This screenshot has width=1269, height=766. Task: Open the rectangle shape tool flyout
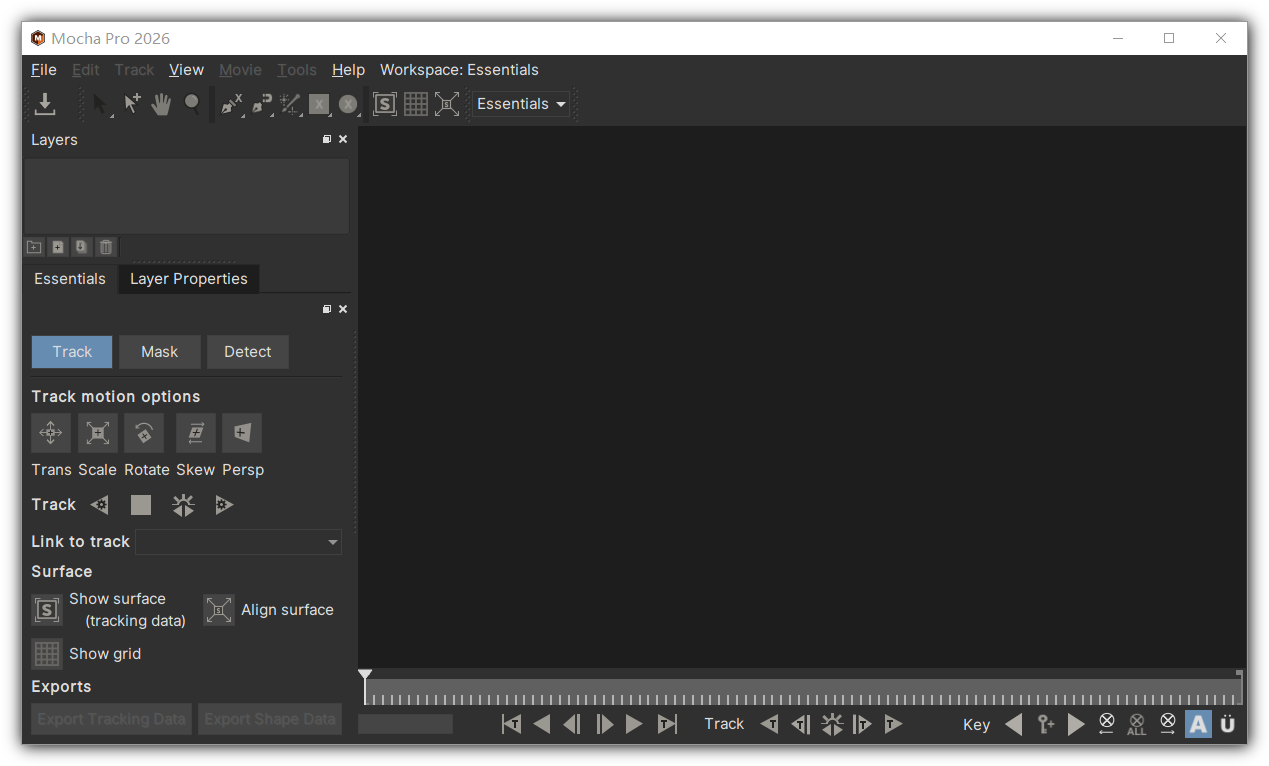point(319,104)
